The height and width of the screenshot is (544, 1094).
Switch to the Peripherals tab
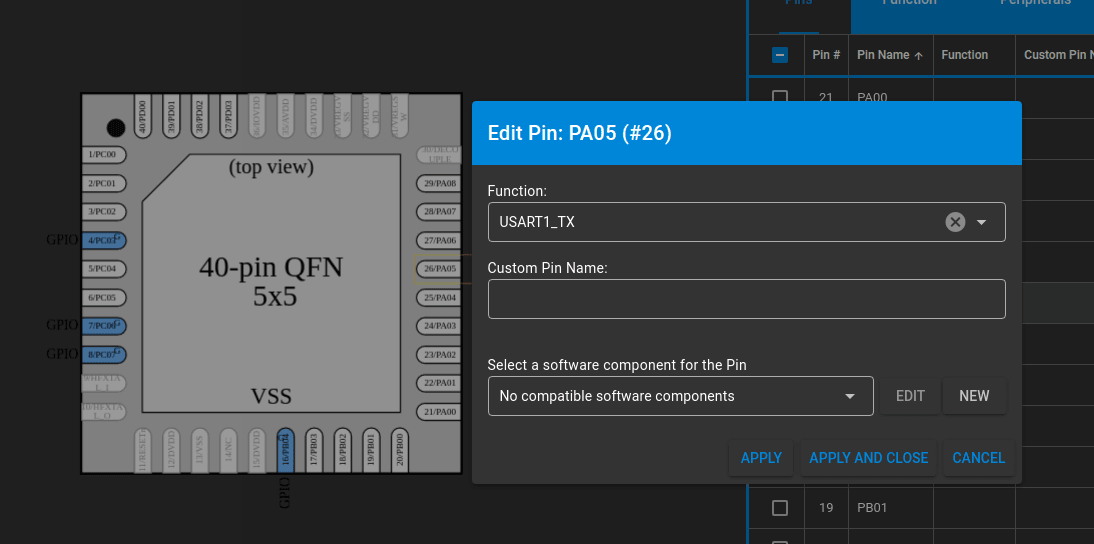point(1034,3)
